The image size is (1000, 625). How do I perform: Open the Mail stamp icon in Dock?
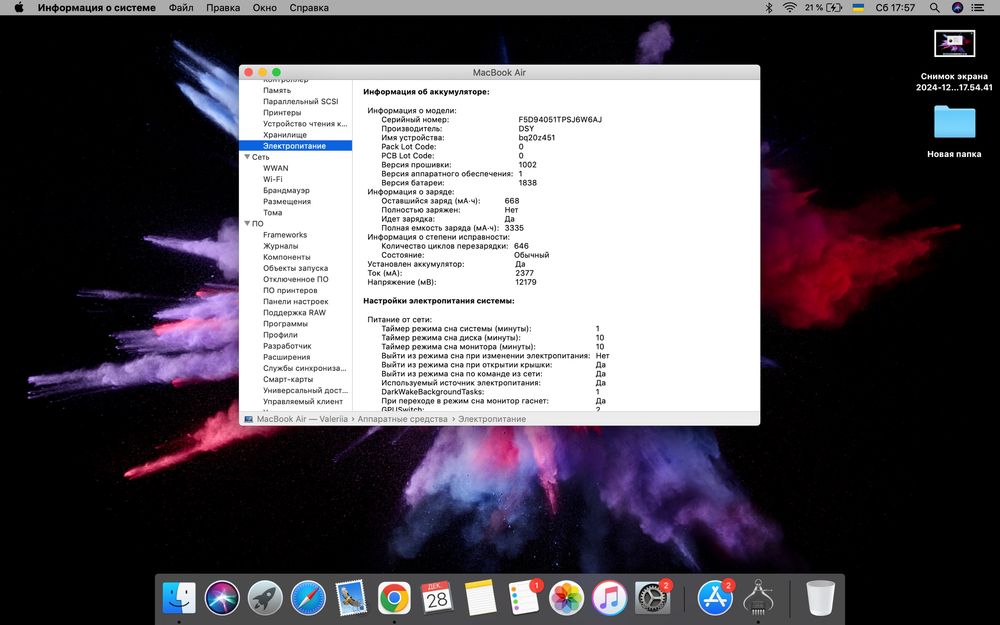(x=351, y=598)
